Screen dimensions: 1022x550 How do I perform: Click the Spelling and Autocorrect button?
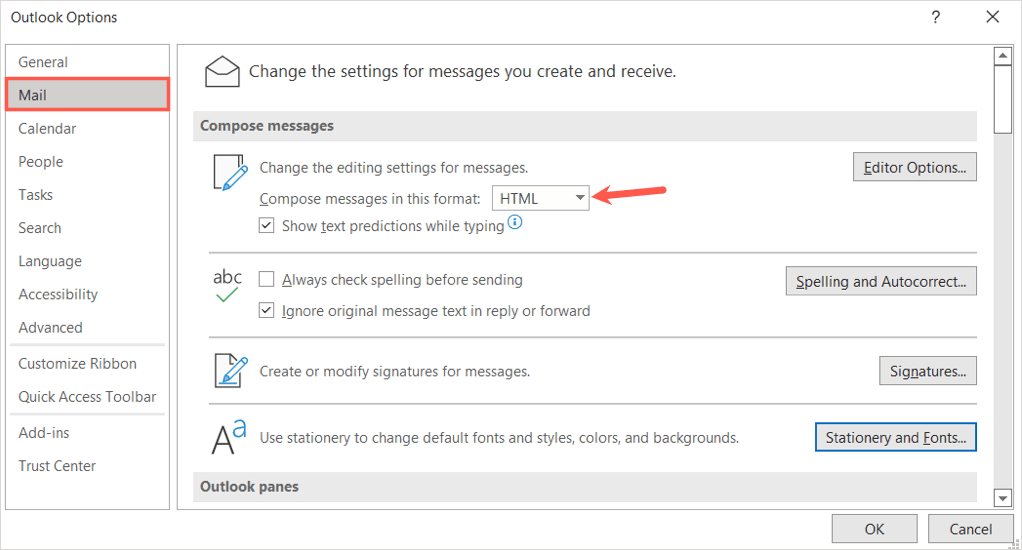pos(881,281)
